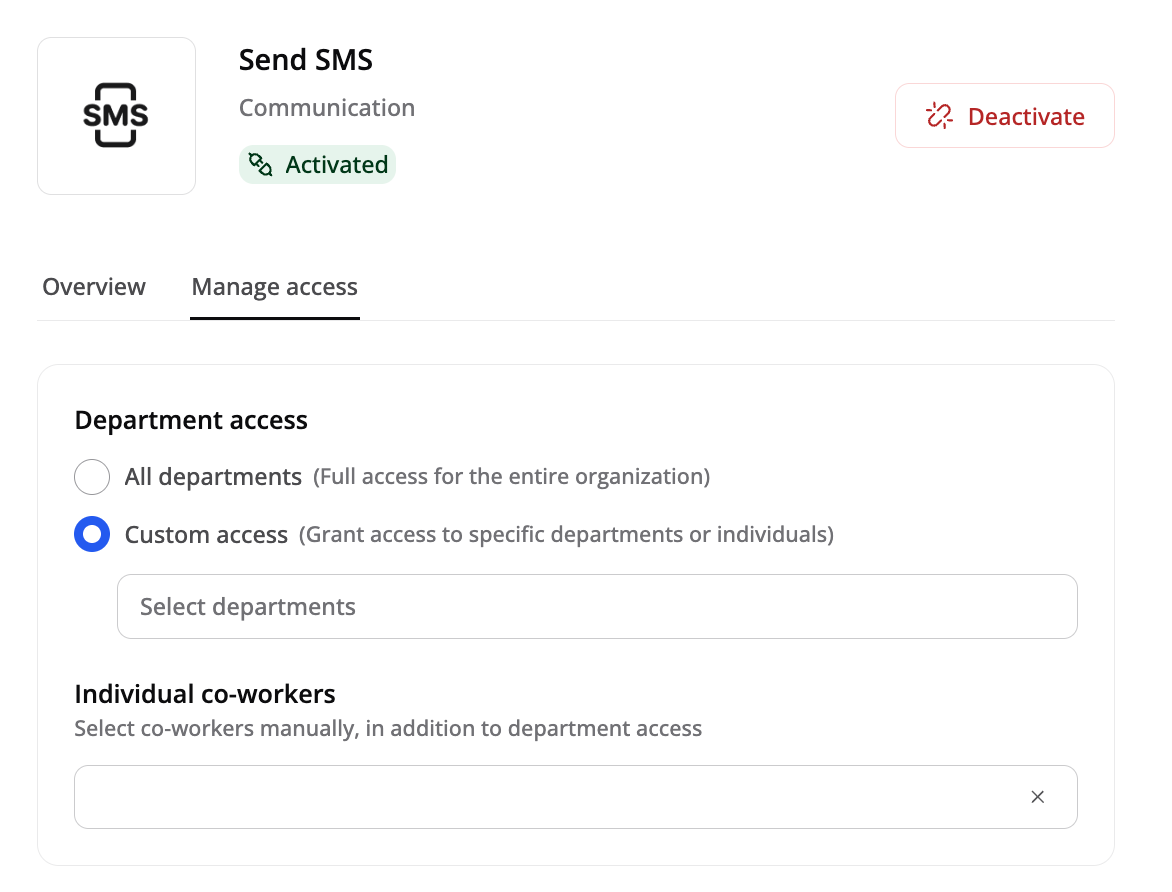
Task: Select the Custom access radio button
Action: tap(92, 535)
